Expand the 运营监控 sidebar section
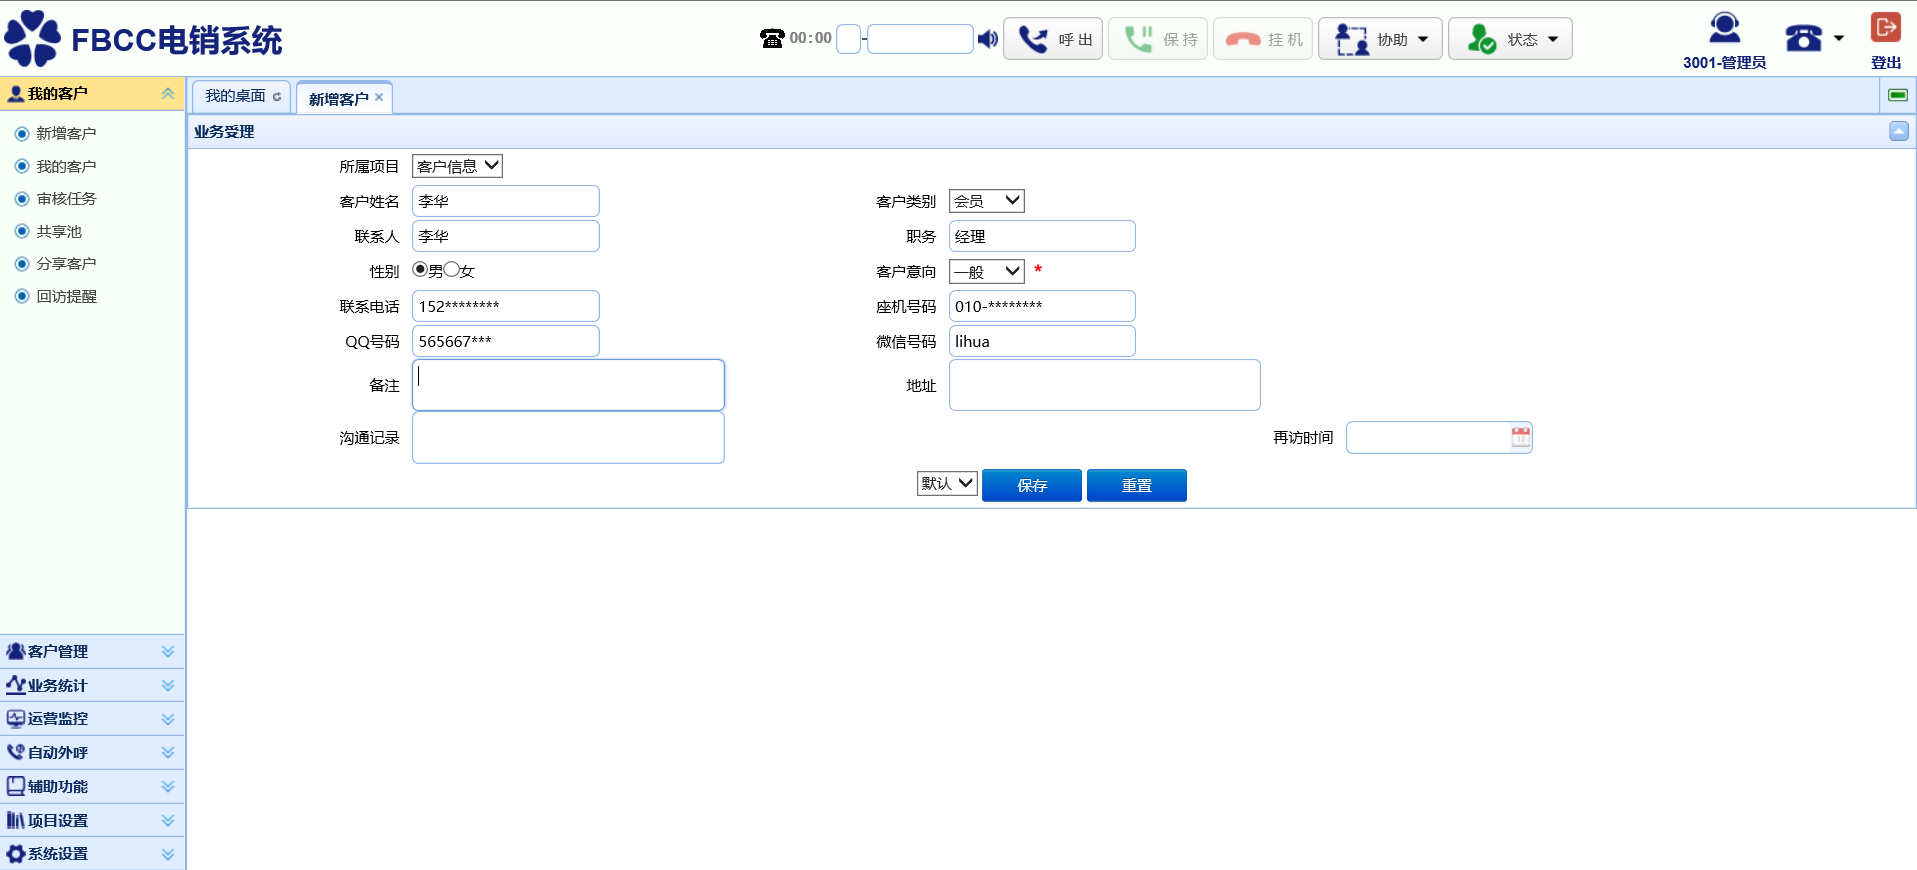The image size is (1917, 870). 92,718
